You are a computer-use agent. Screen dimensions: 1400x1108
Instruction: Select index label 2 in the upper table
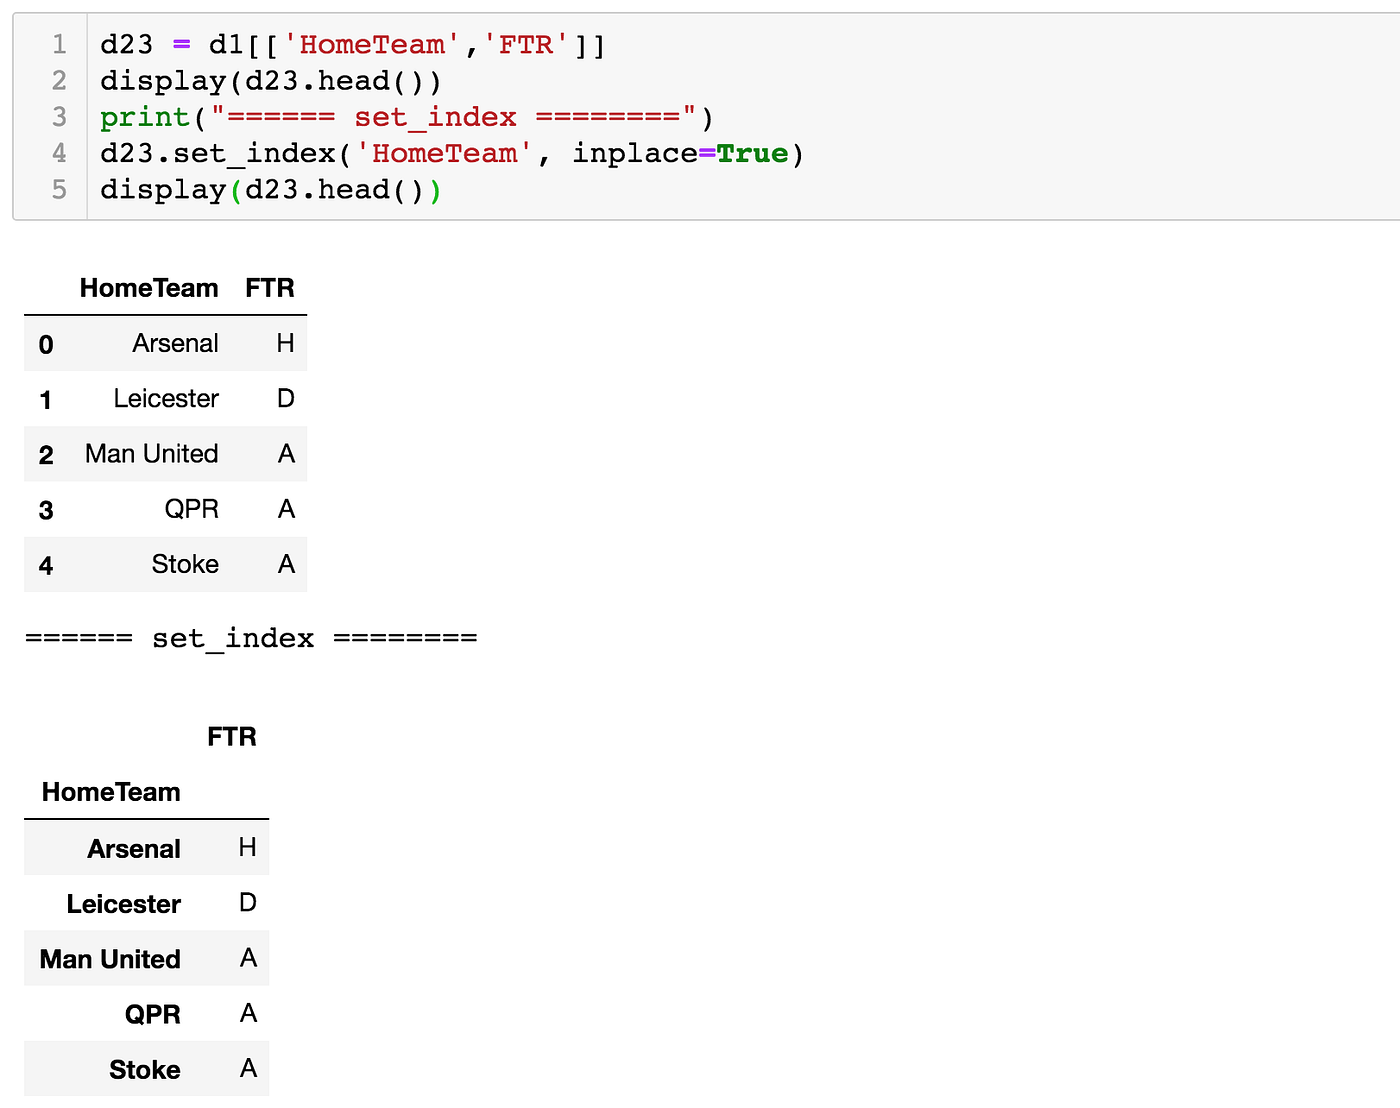[46, 455]
